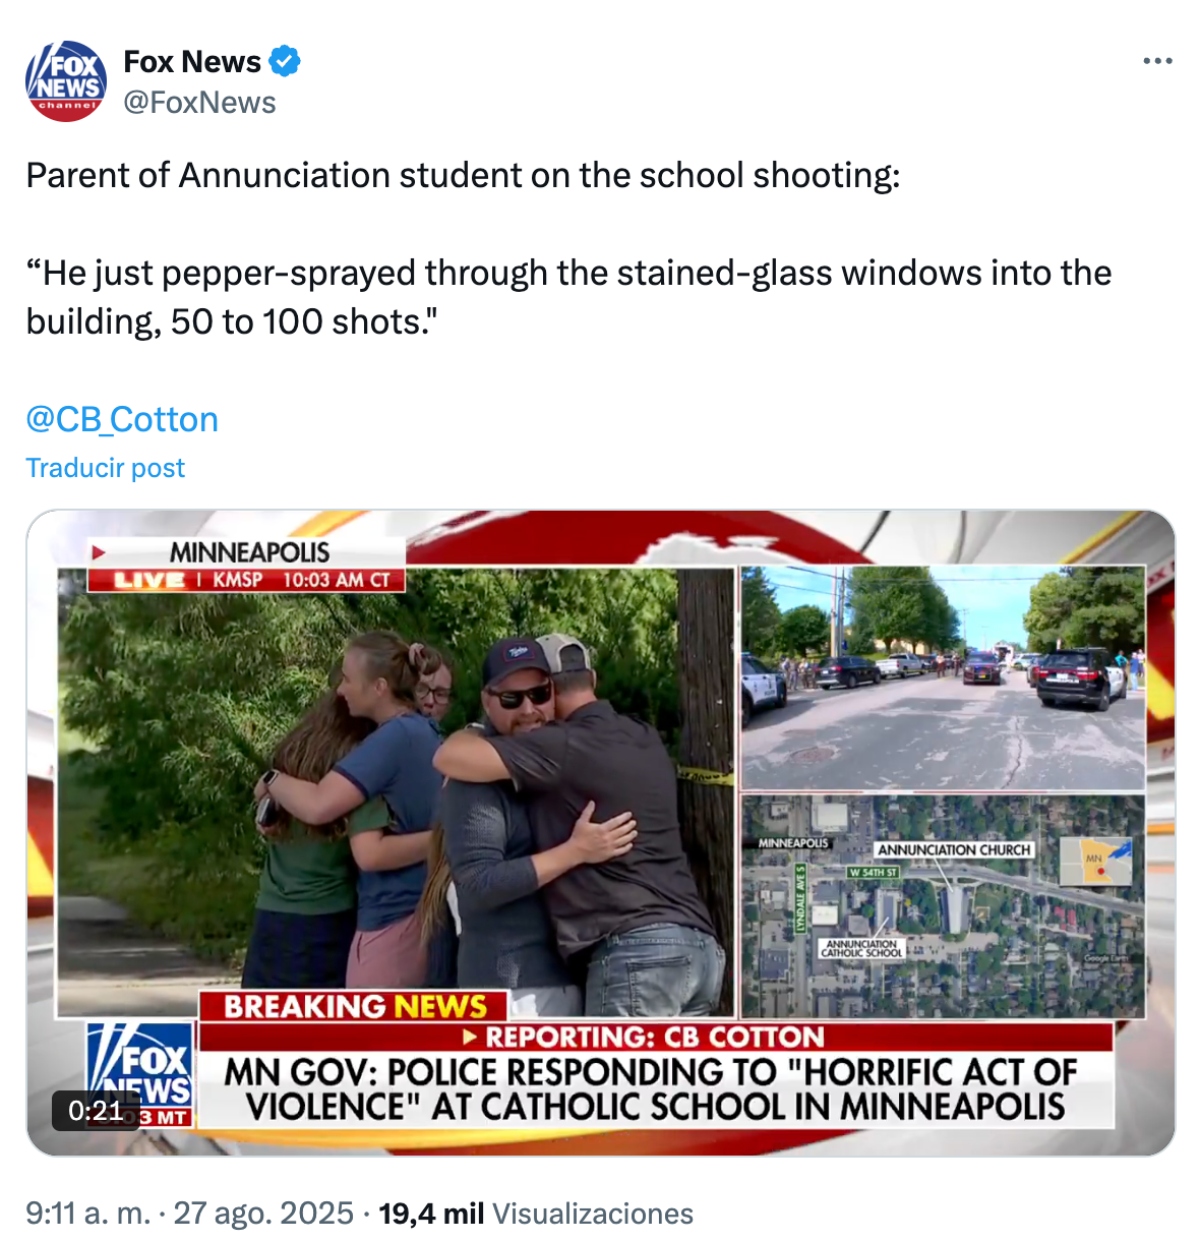
Task: Click Traducir post to translate
Action: point(105,468)
